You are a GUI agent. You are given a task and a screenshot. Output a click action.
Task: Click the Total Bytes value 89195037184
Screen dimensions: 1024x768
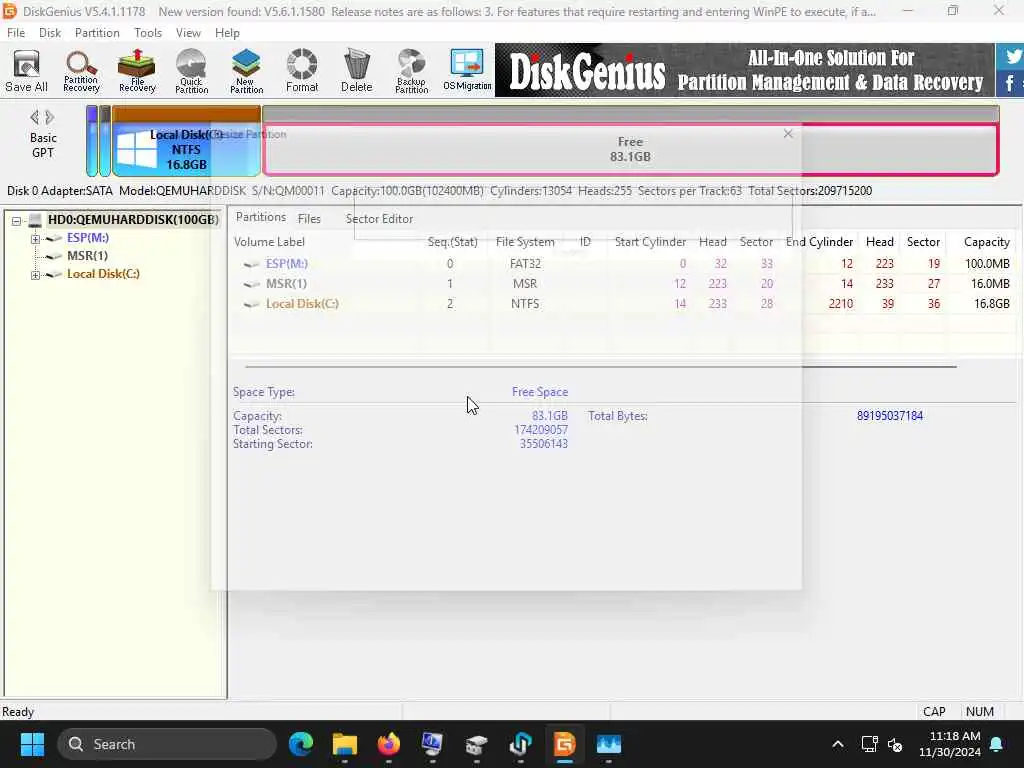pos(889,415)
